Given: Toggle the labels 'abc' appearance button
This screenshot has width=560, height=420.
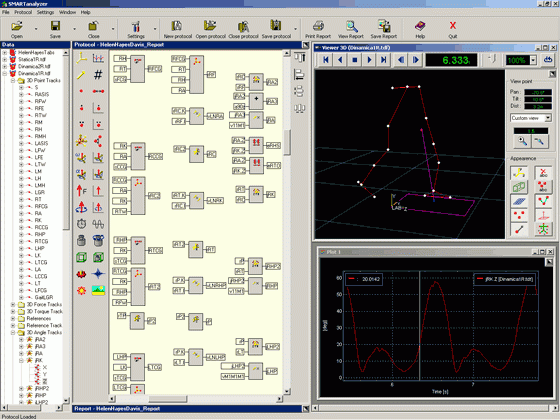Looking at the screenshot, I should [543, 173].
